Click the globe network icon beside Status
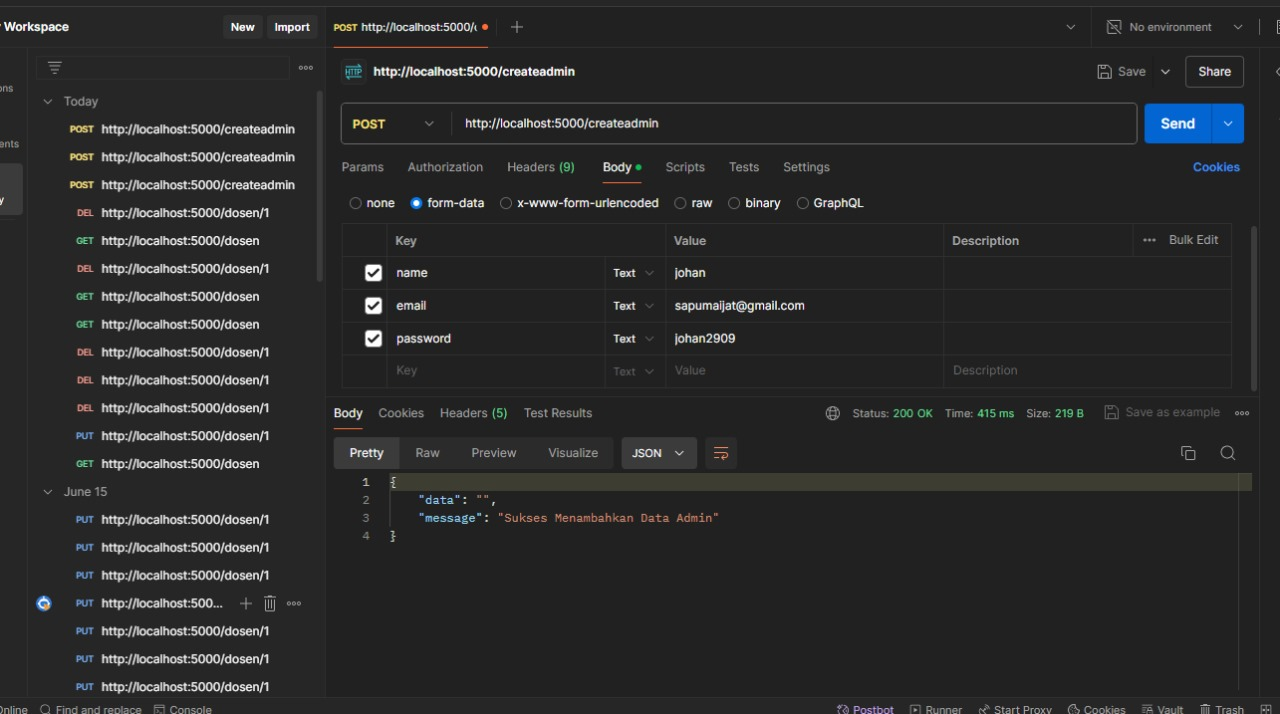This screenshot has height=714, width=1280. click(833, 413)
